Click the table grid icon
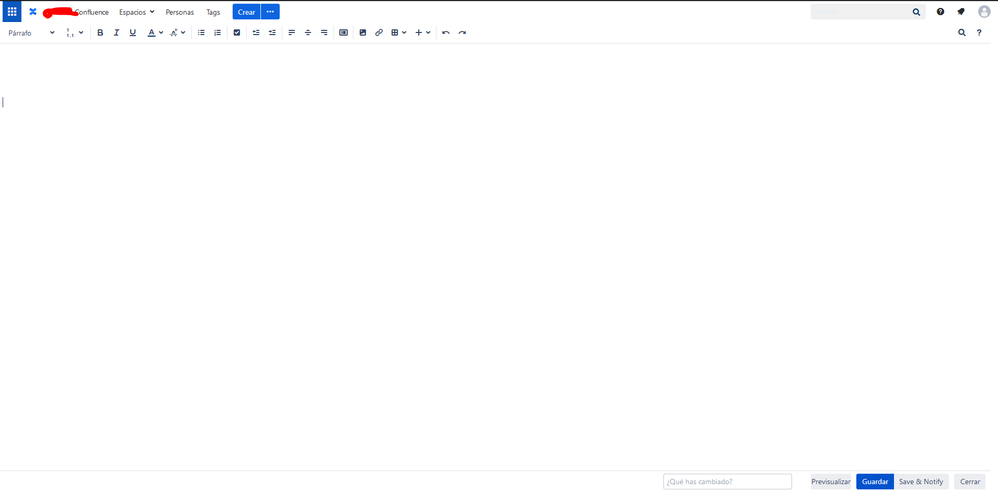Screen dimensions: 998x491 [x=395, y=32]
